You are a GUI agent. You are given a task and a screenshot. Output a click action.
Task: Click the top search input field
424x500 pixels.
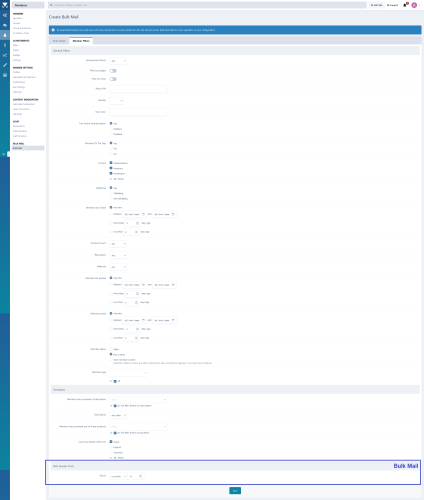(207, 5)
